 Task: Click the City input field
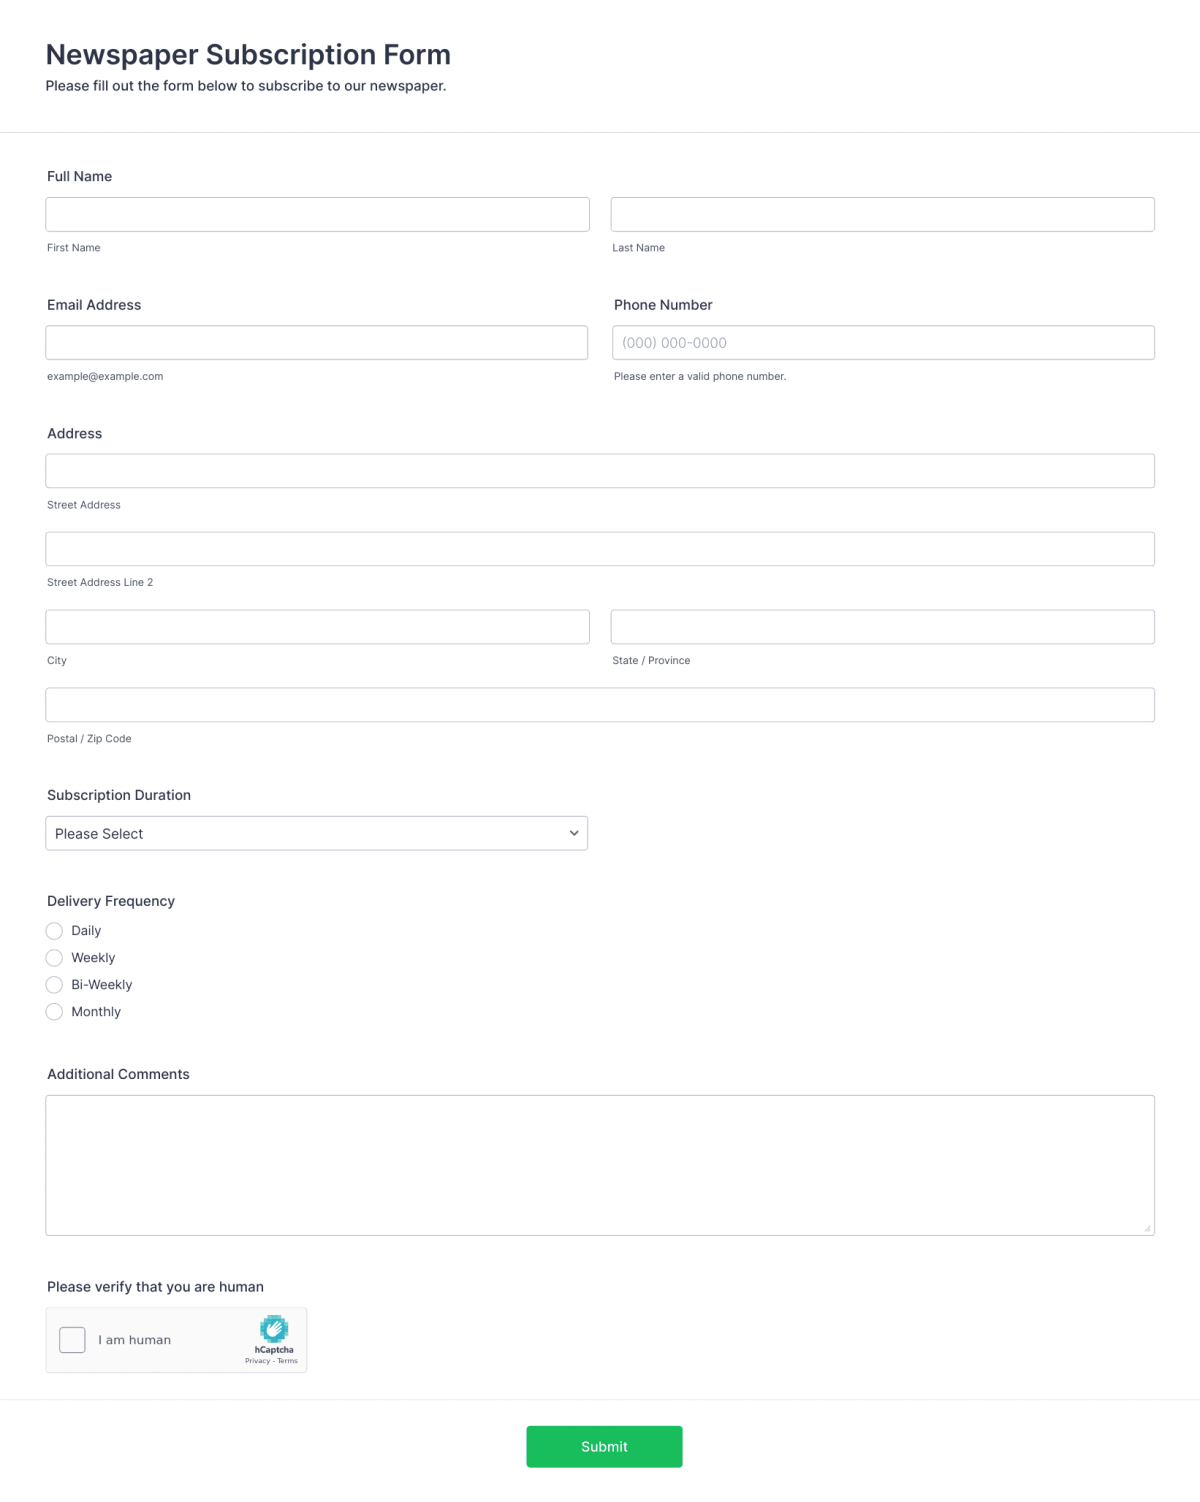click(x=317, y=626)
